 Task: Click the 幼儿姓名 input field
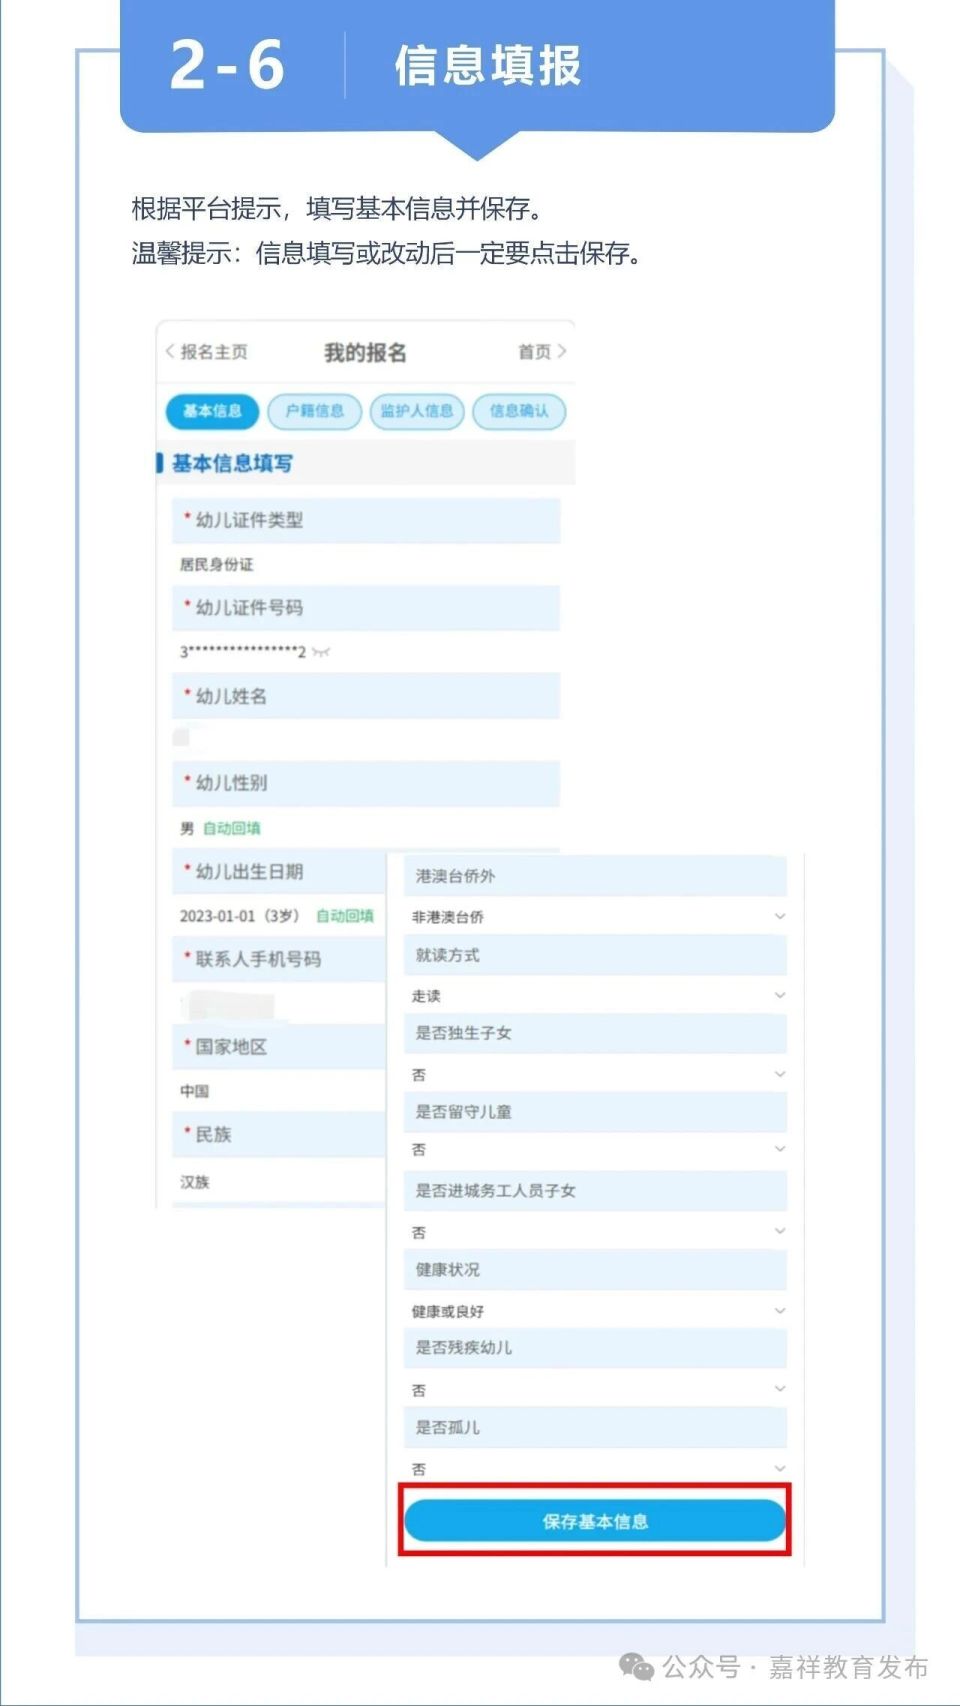pos(366,738)
